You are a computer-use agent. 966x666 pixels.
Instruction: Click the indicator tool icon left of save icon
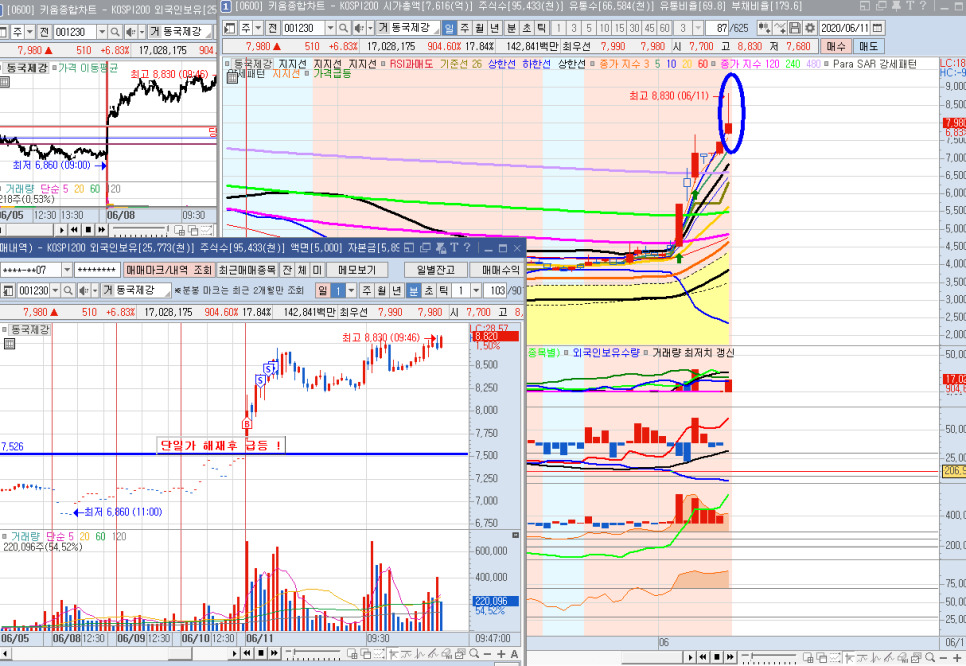coord(765,28)
